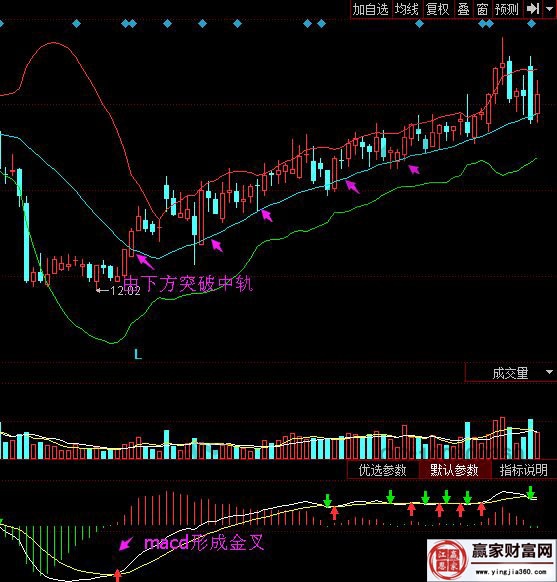Click the red MACD golden-cross arrow at bottom
Screen dimensions: 557x582
(x=117, y=575)
